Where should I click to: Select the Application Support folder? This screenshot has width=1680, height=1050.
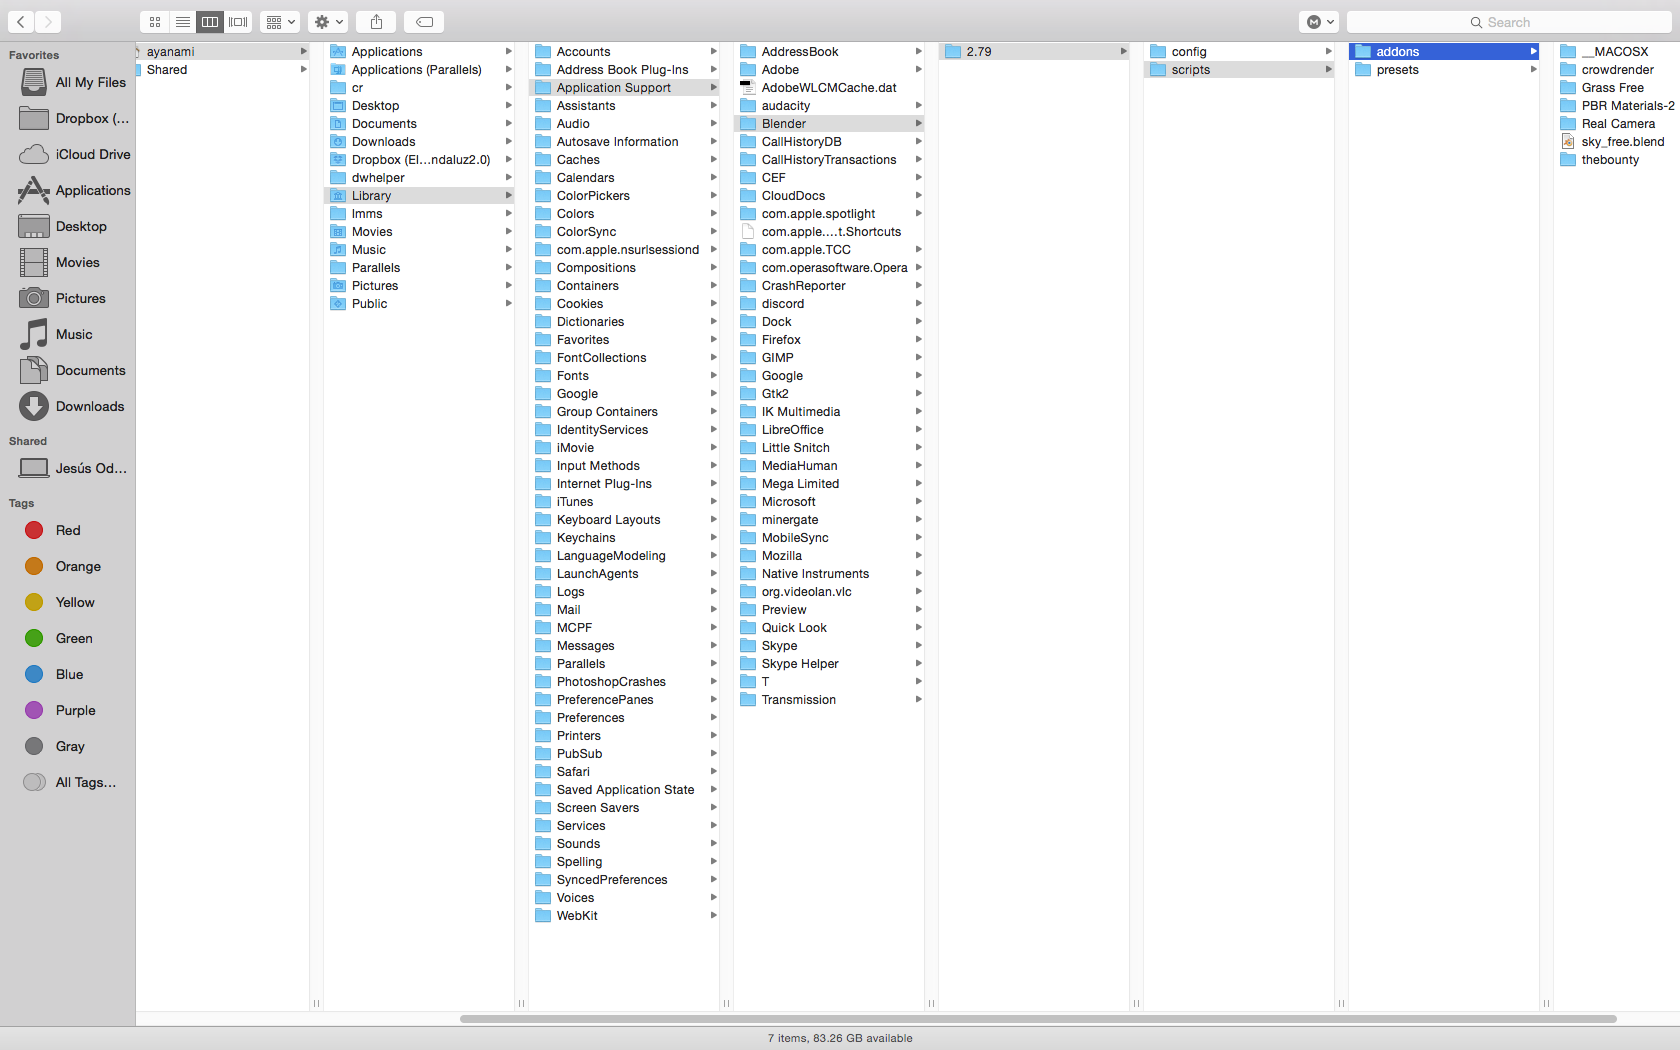pyautogui.click(x=624, y=88)
